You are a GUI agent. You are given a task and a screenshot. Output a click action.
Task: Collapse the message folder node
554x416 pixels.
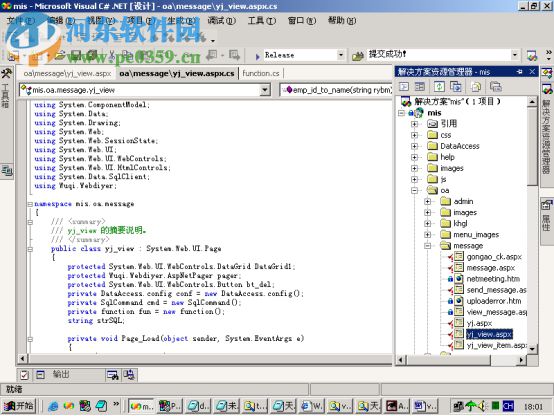428,246
